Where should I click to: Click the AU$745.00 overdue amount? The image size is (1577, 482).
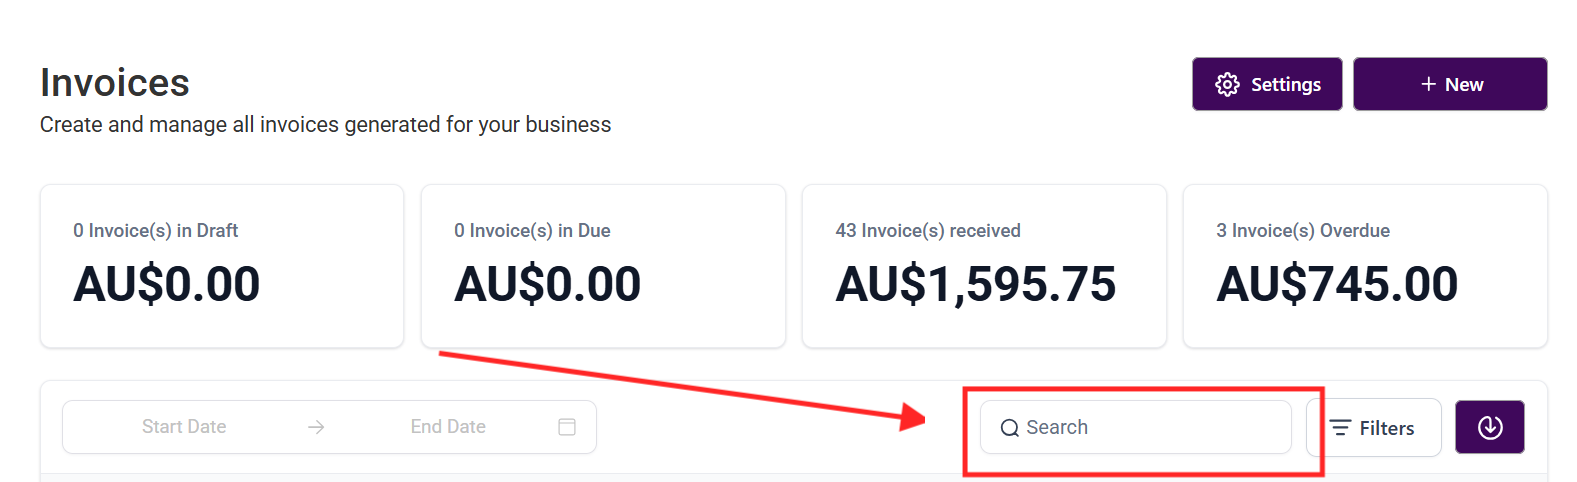pyautogui.click(x=1337, y=284)
